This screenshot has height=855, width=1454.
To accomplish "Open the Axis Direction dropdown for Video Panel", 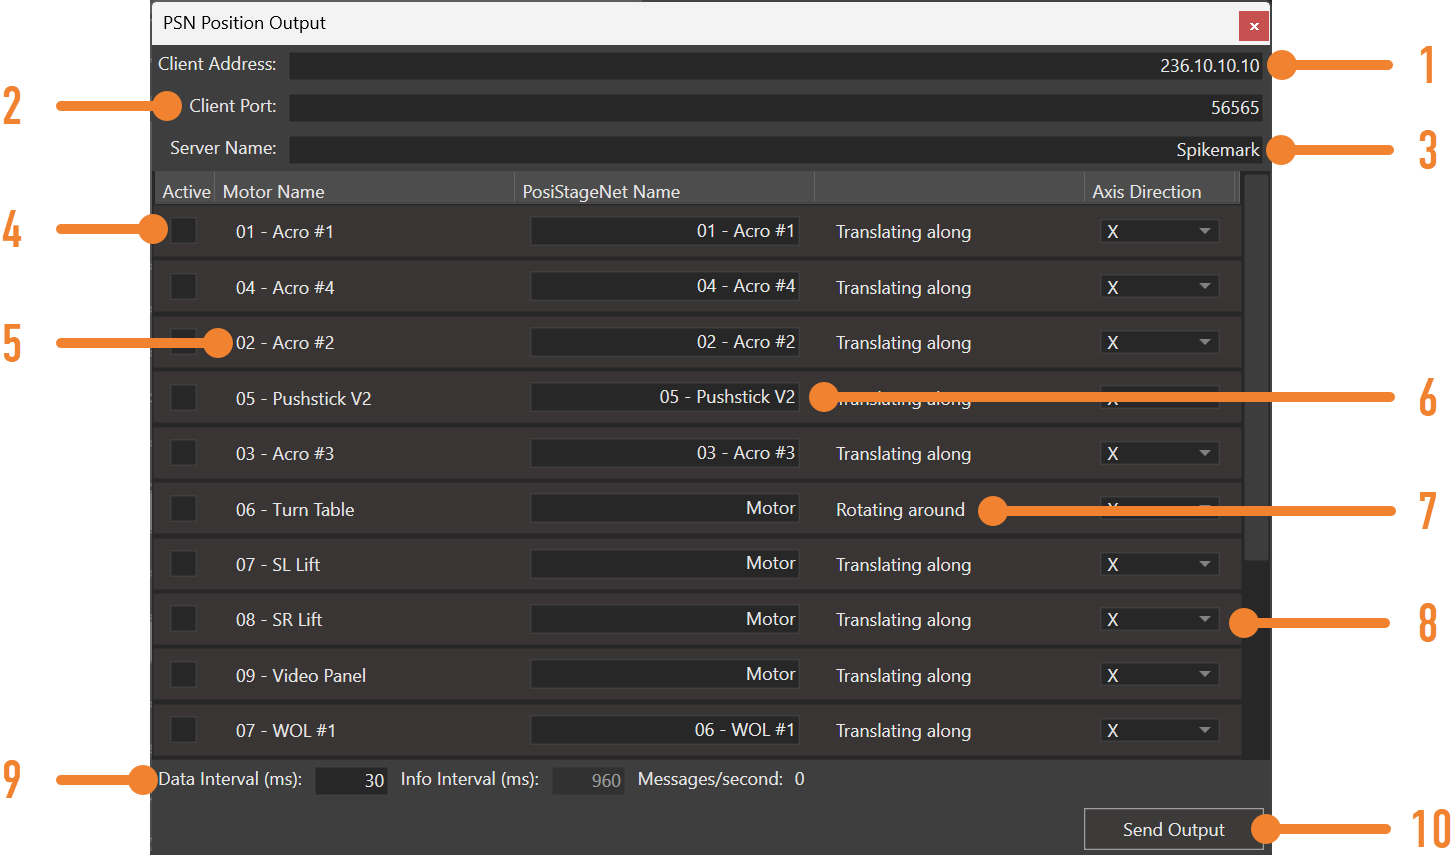I will click(x=1158, y=674).
